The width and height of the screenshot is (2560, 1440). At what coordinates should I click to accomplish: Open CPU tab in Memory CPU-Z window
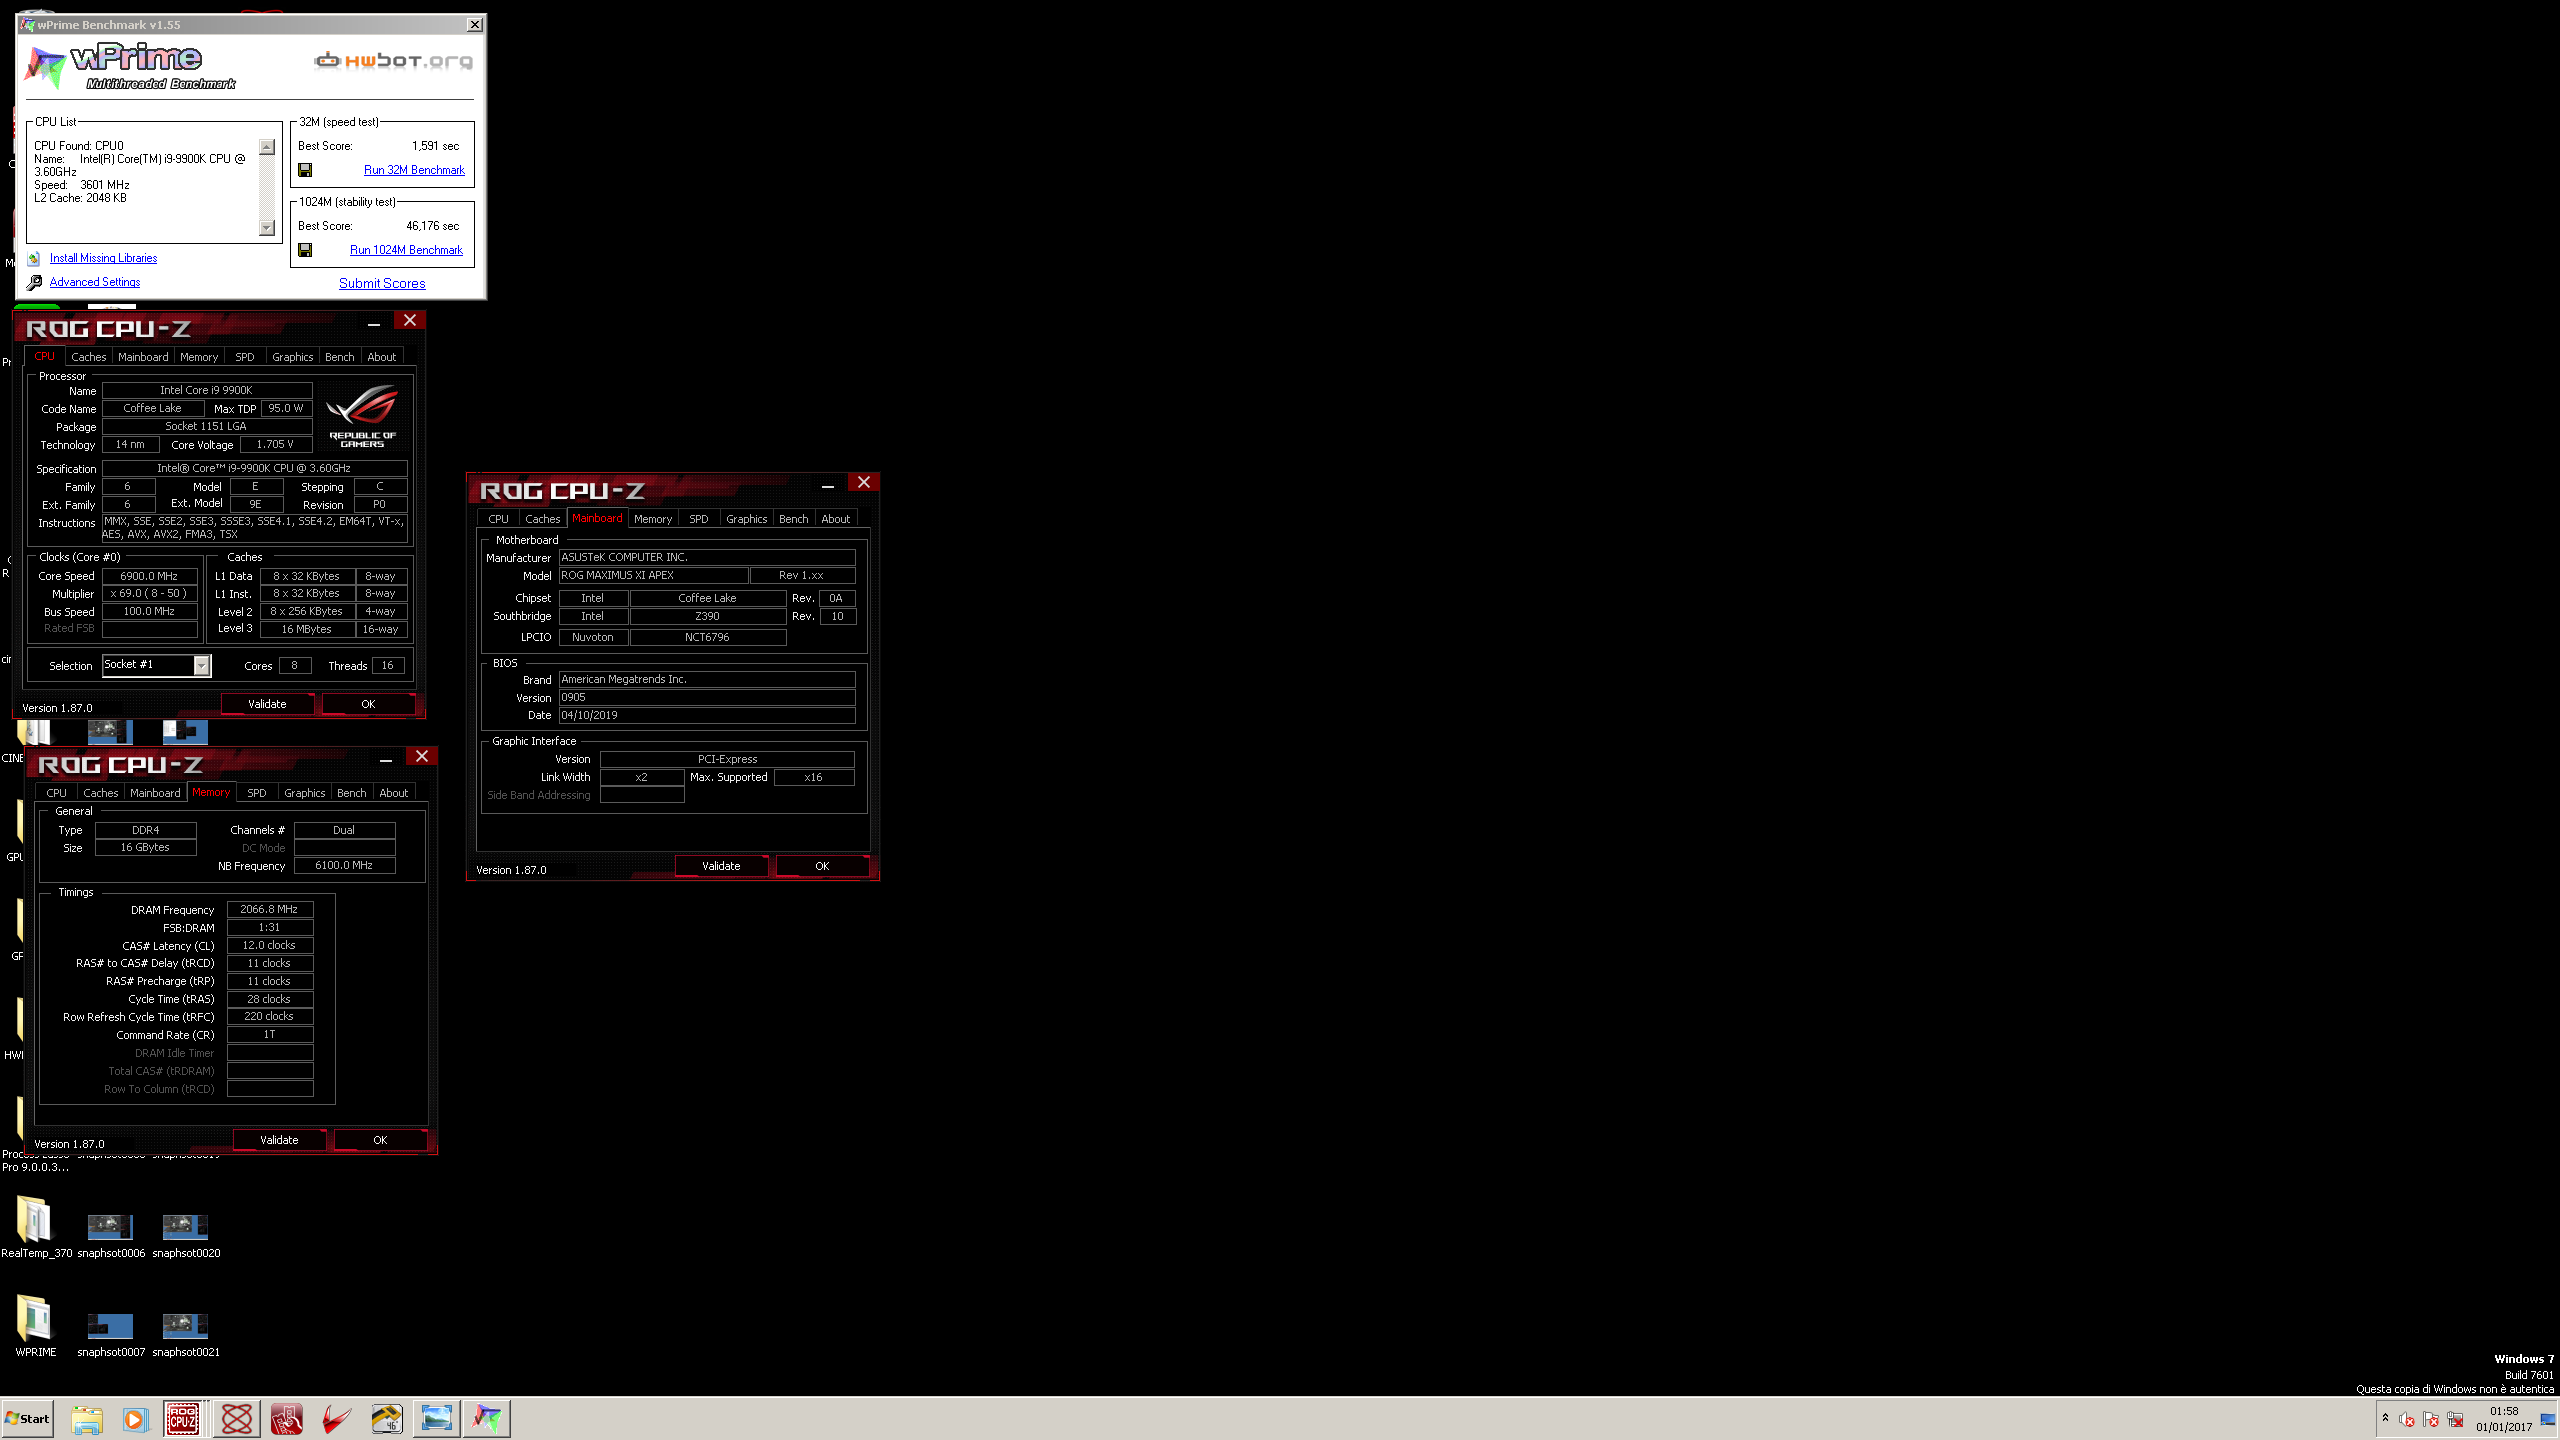coord(57,793)
